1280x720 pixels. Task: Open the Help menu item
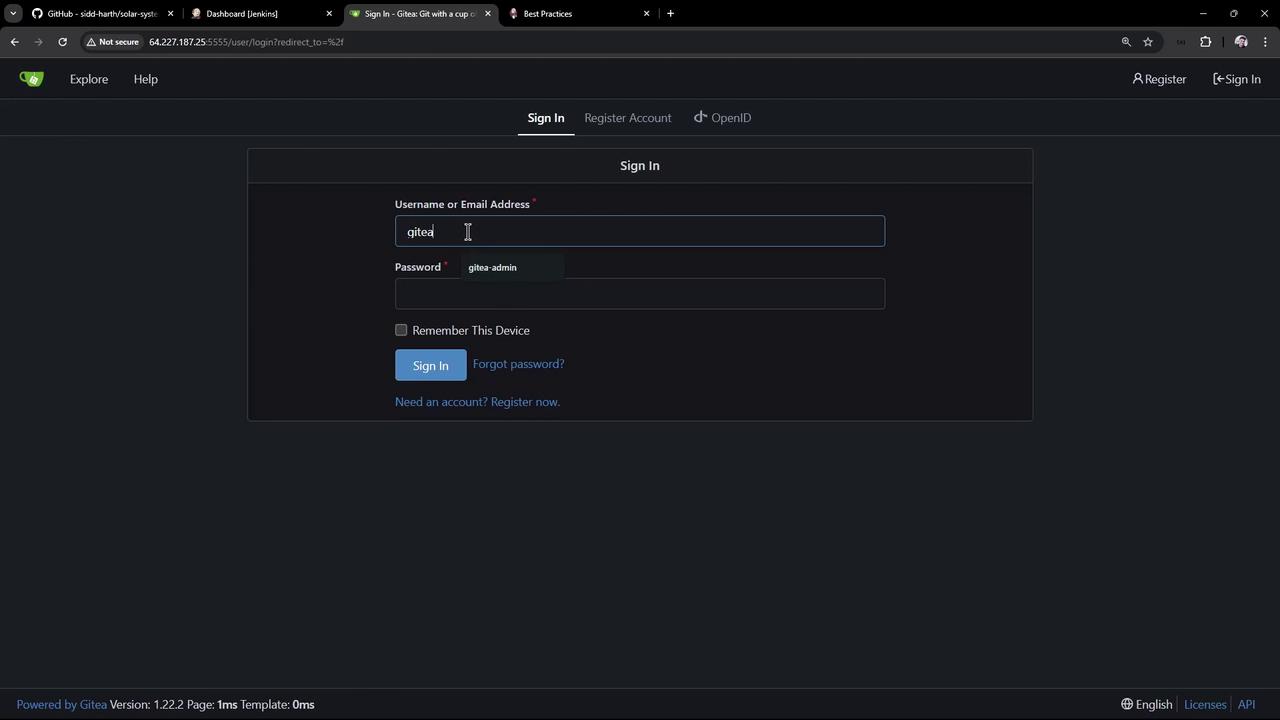pos(146,79)
